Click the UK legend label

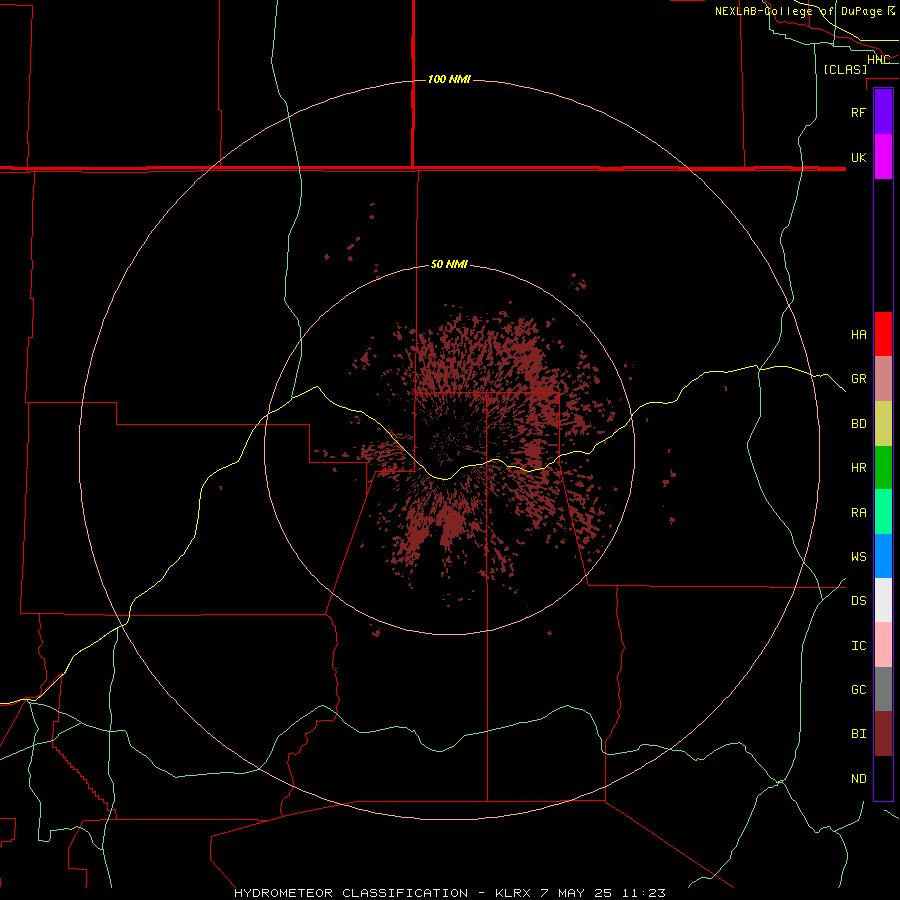[x=858, y=157]
